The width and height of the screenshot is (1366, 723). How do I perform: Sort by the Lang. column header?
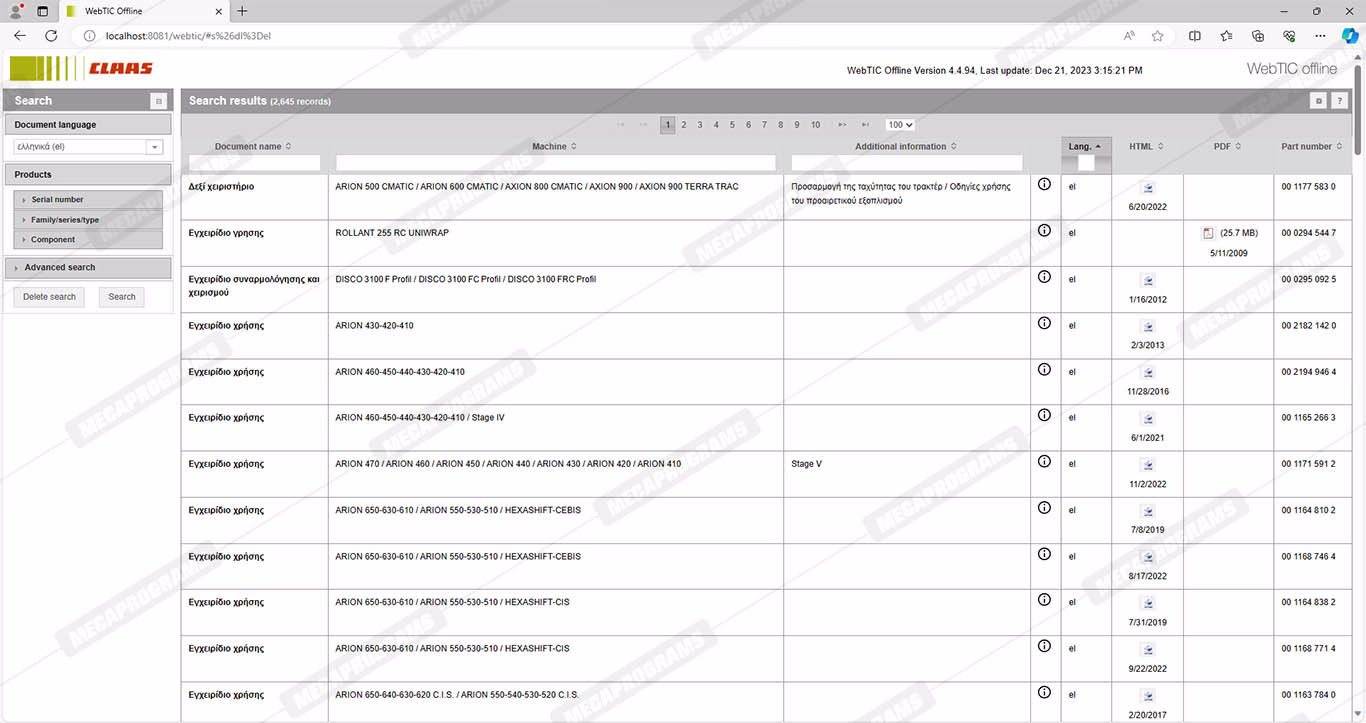(x=1086, y=146)
